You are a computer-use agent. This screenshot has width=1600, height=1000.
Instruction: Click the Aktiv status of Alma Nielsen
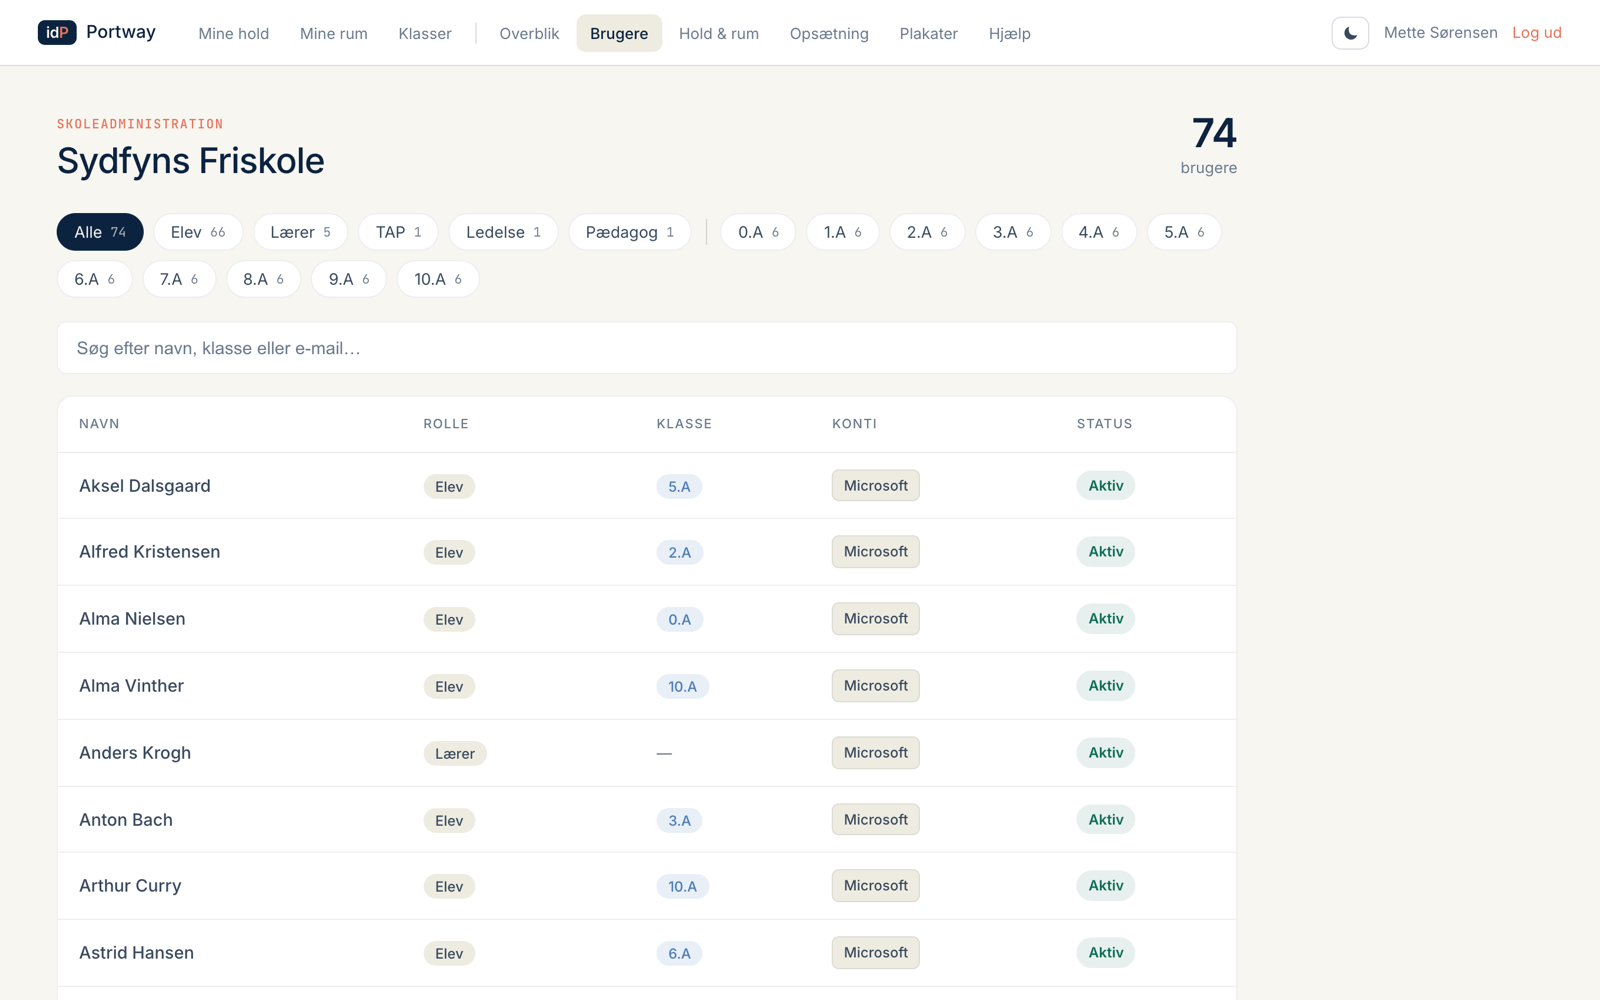pyautogui.click(x=1106, y=619)
